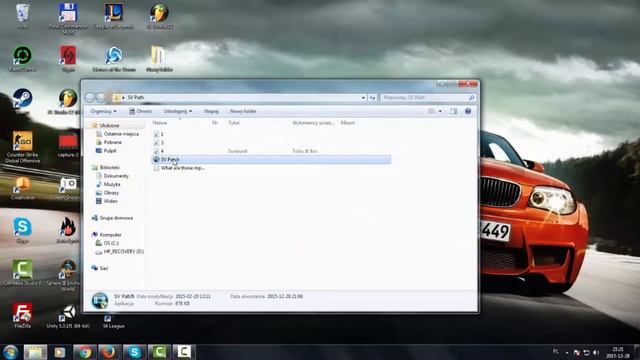Open Firefox from the taskbar

coord(109,352)
